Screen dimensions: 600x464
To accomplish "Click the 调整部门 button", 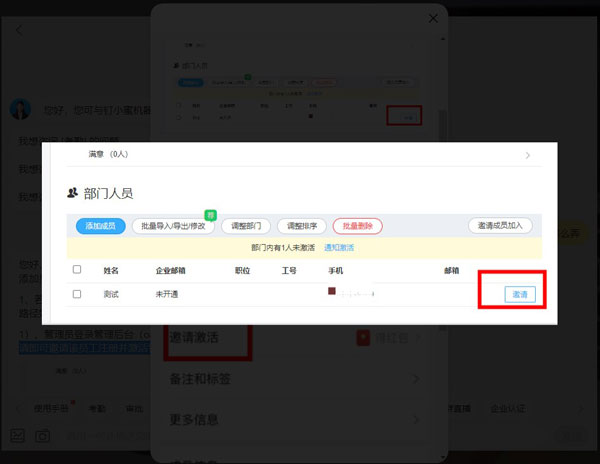I will (x=244, y=226).
